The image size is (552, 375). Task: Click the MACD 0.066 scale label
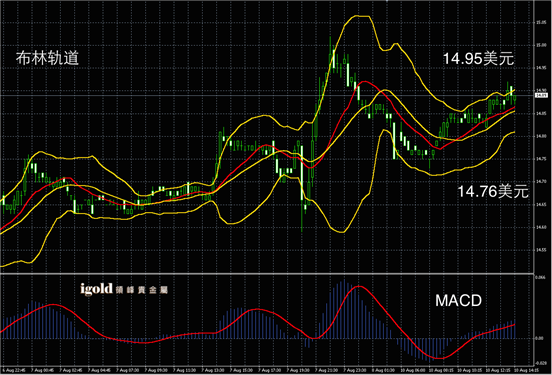[x=540, y=277]
